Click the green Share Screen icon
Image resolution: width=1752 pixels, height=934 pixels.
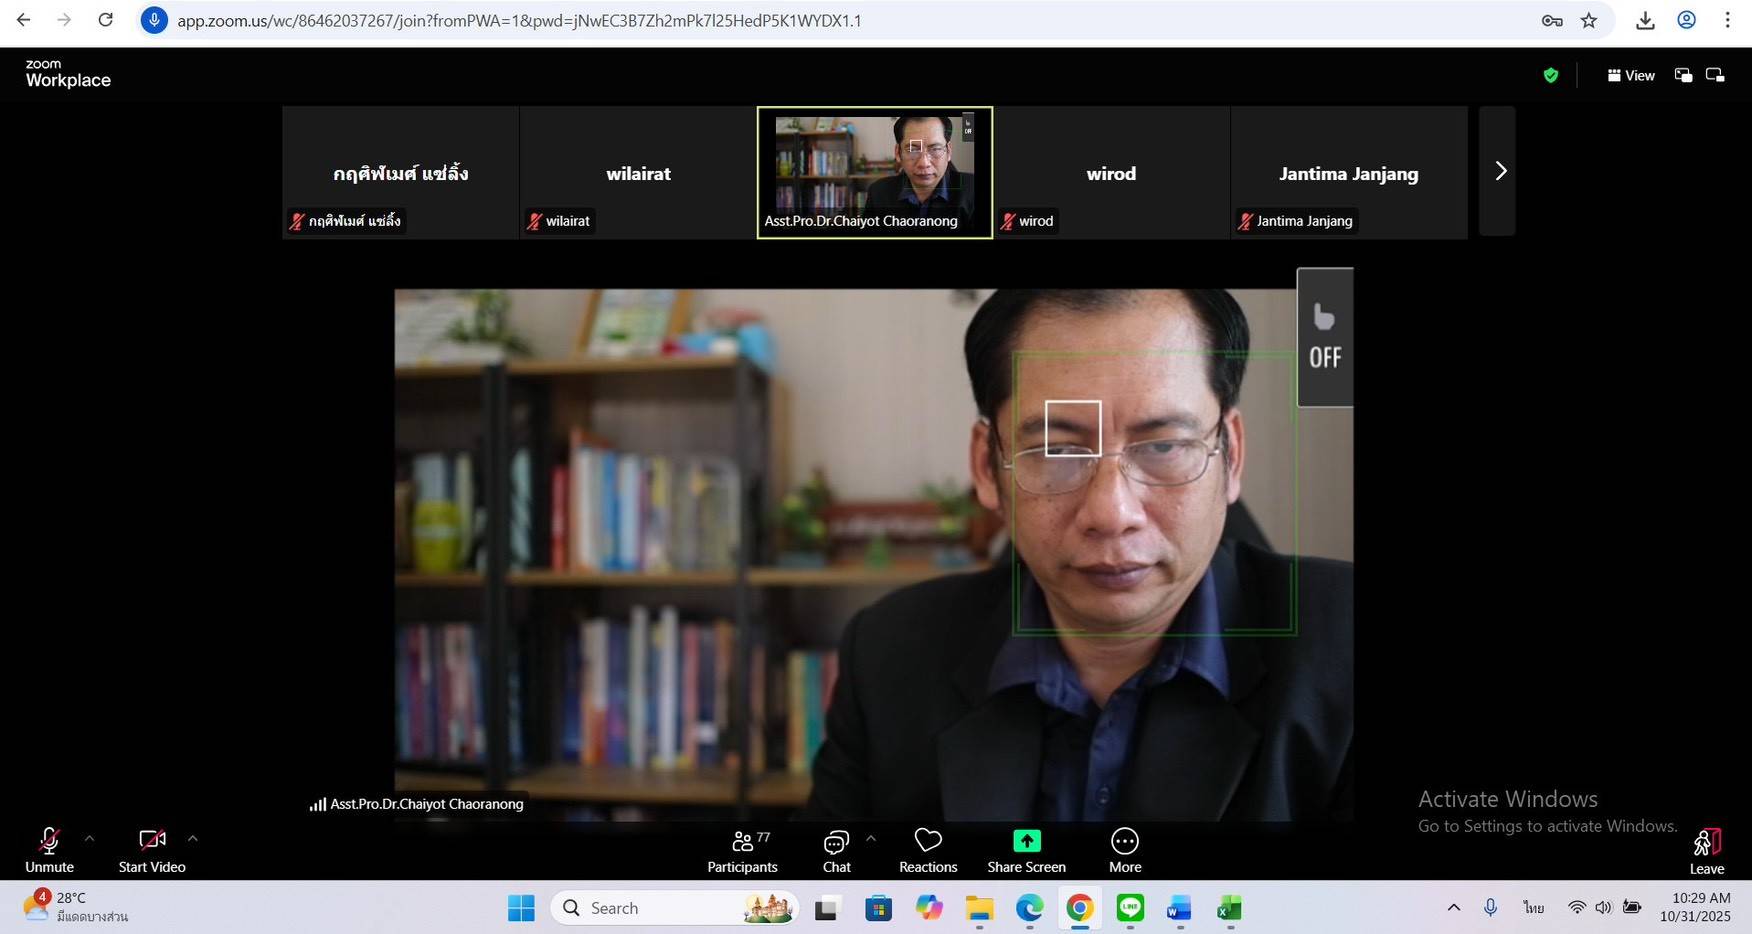pyautogui.click(x=1026, y=841)
